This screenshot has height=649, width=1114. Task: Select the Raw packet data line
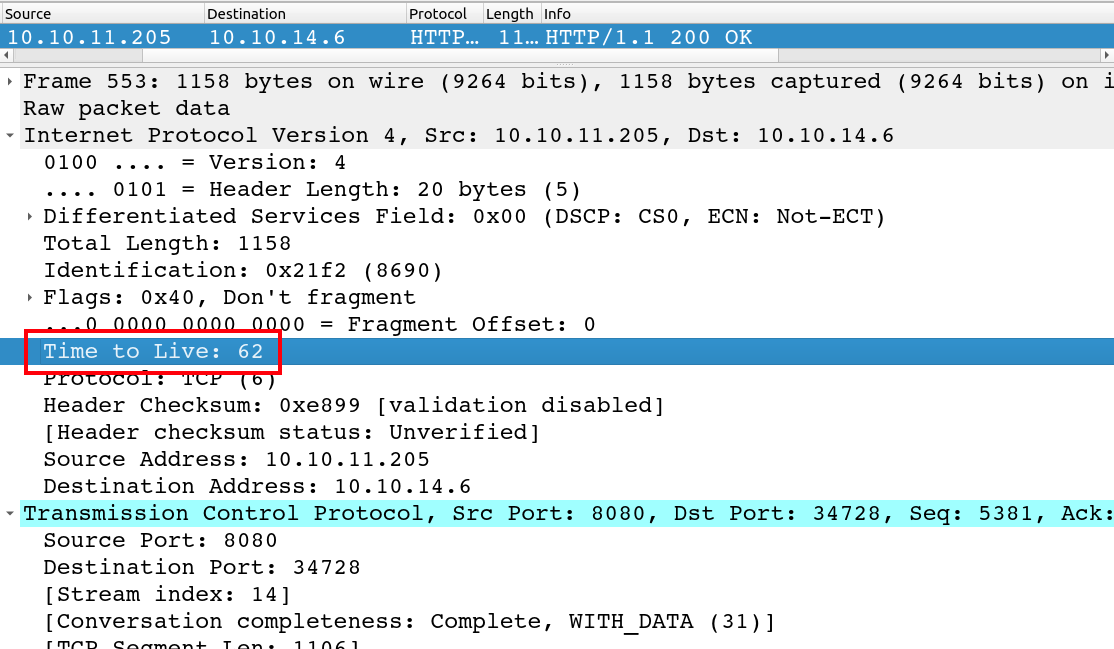[126, 108]
